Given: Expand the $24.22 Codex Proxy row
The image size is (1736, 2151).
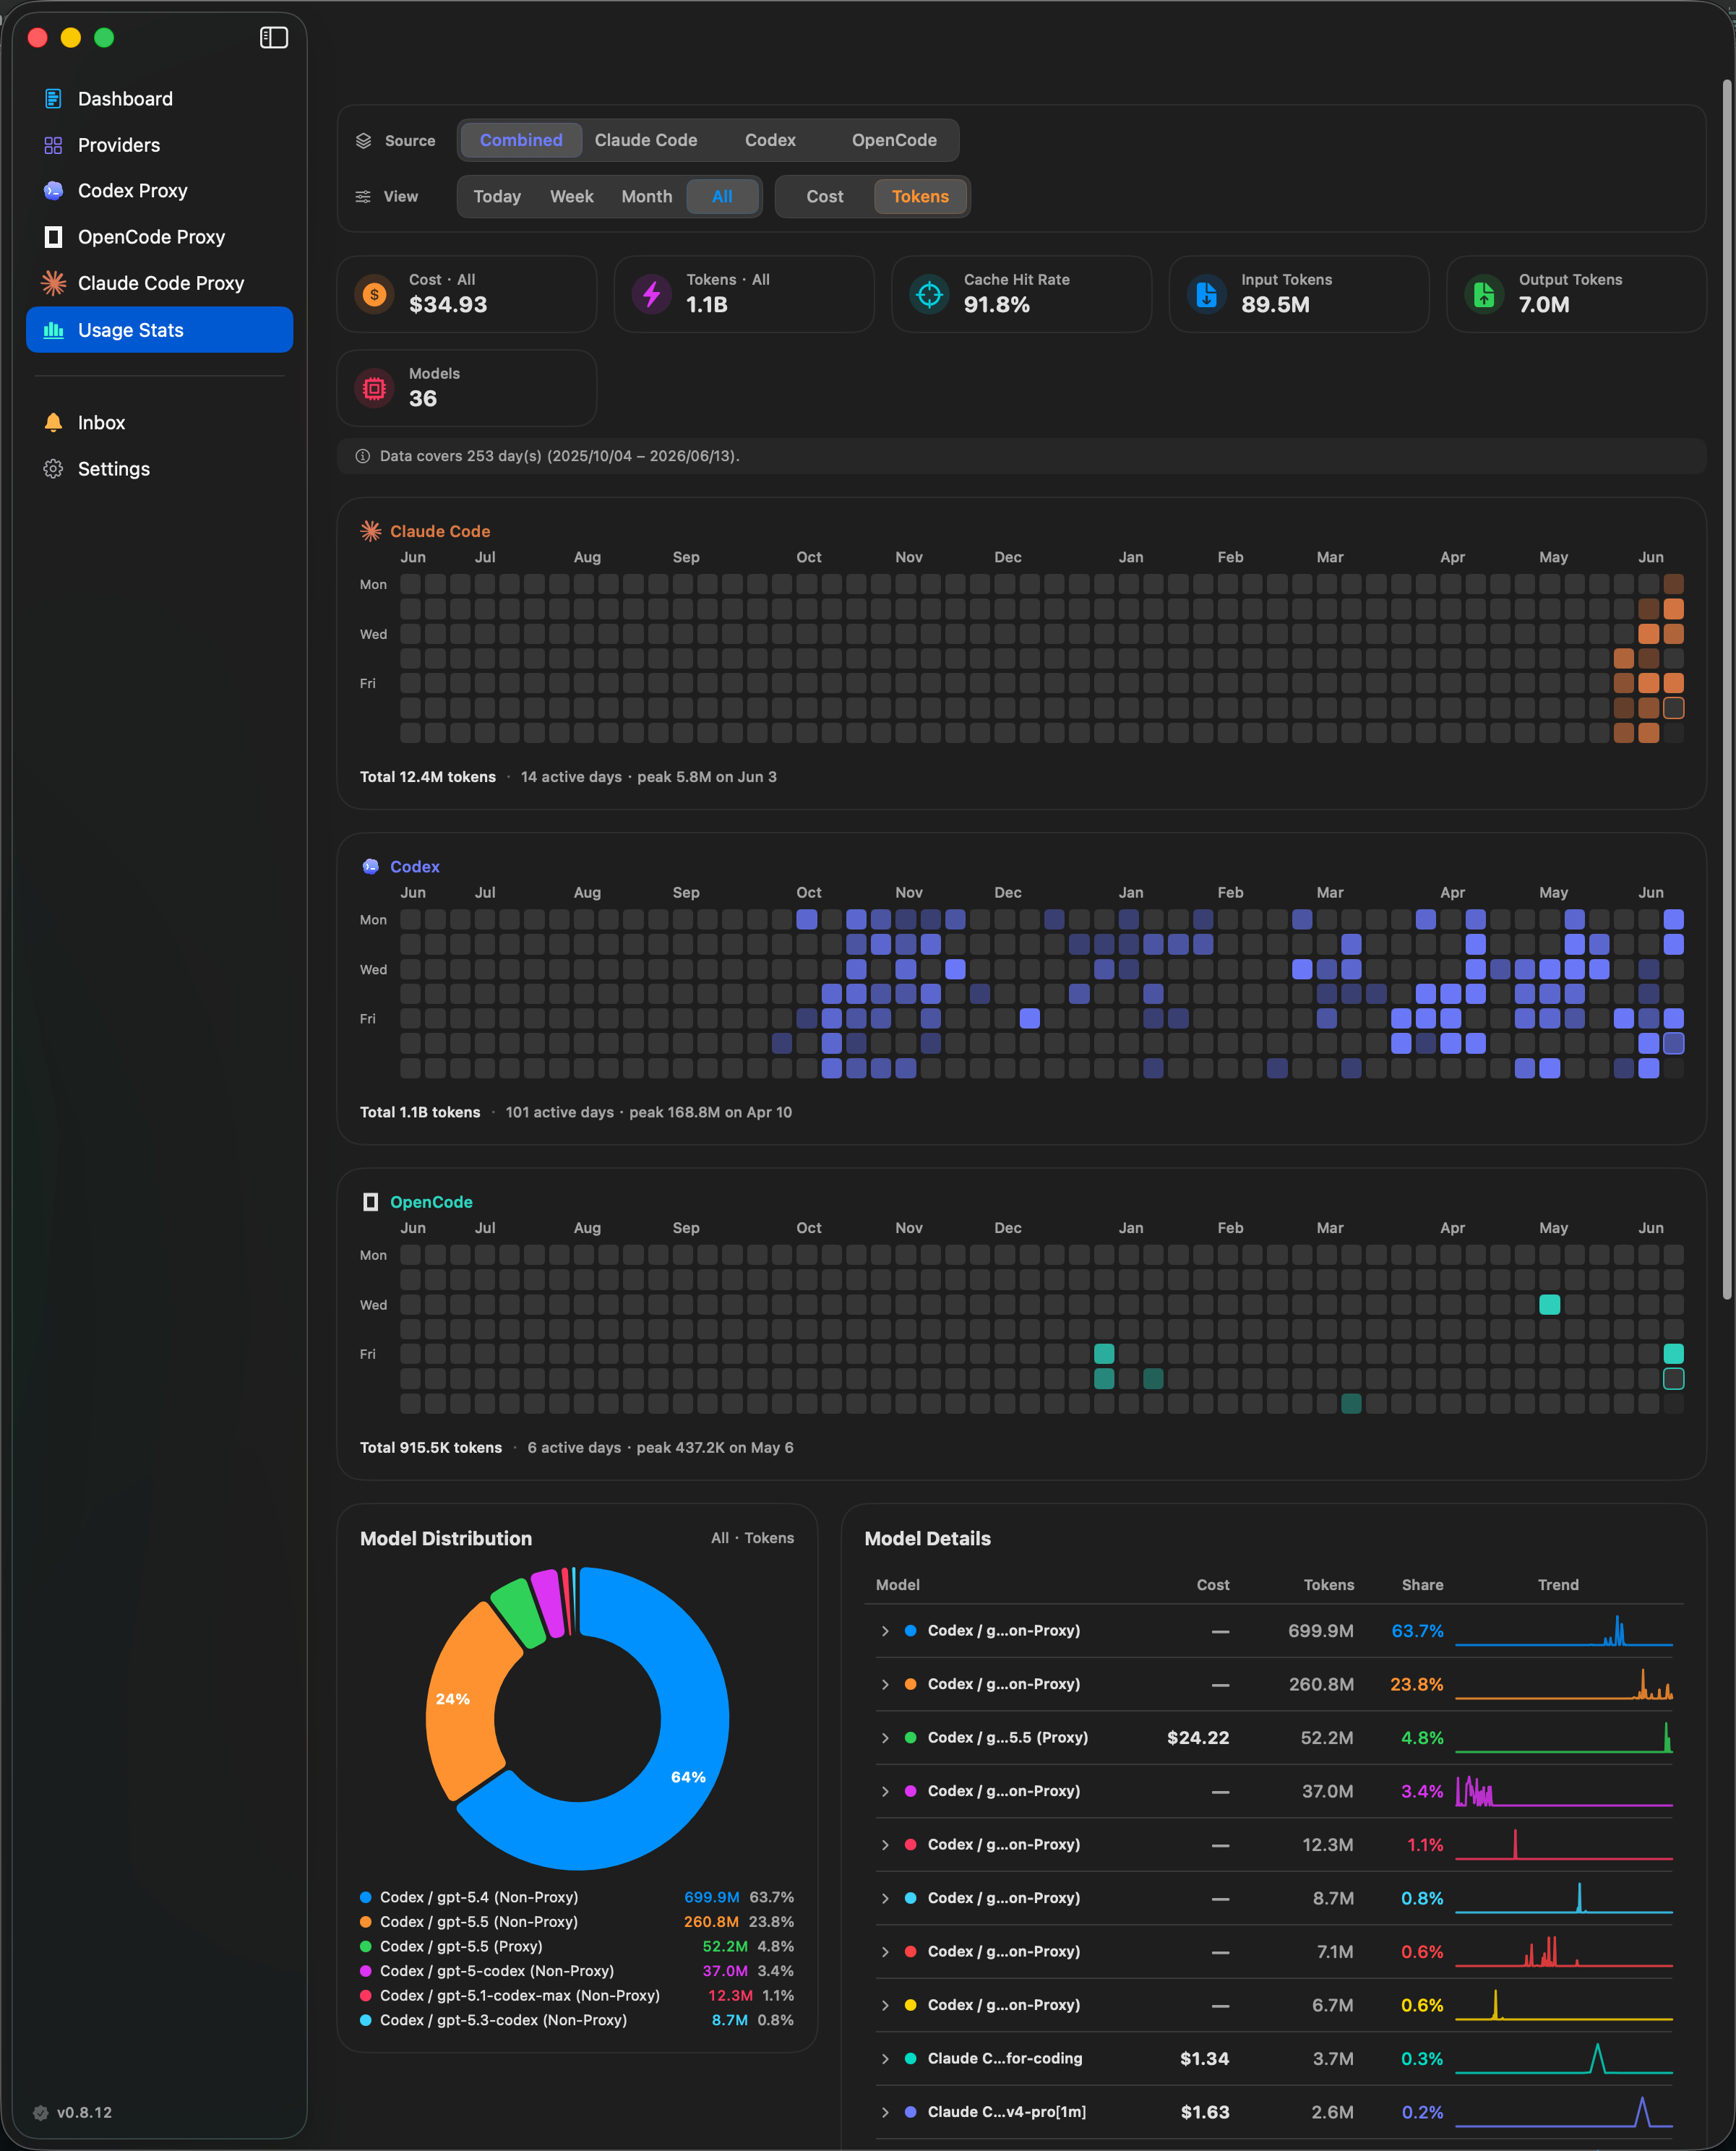Looking at the screenshot, I should point(885,1738).
